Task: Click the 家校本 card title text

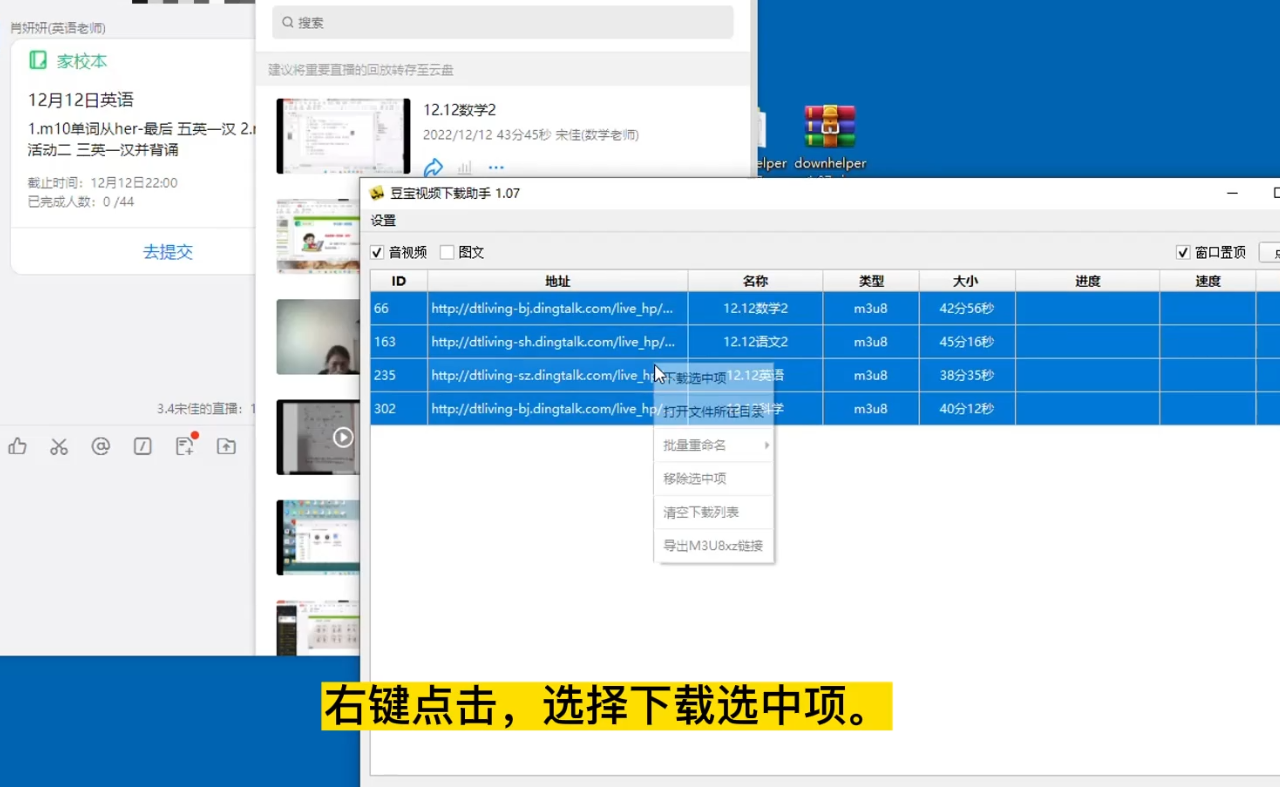Action: point(82,61)
